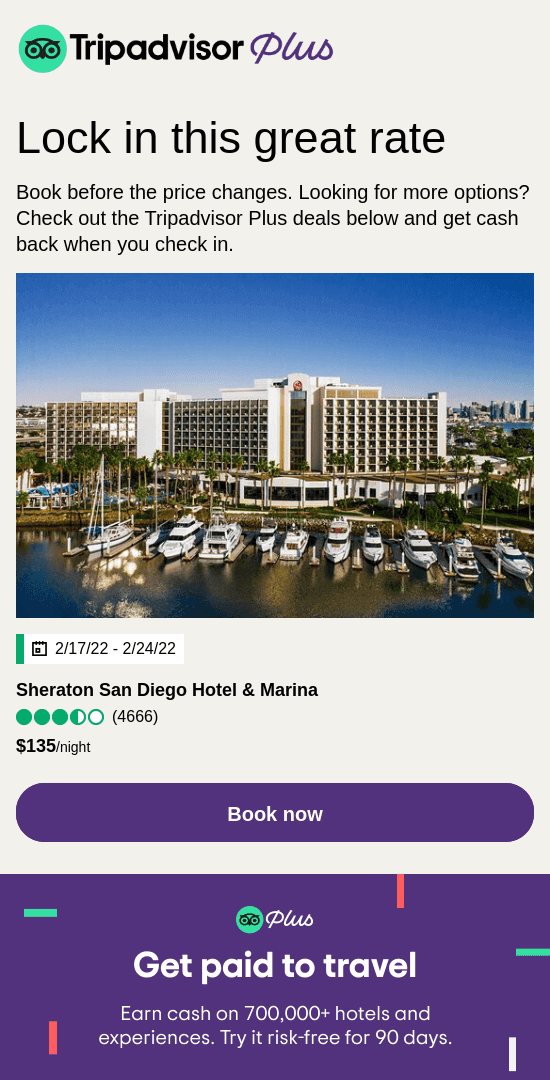Click the $135/night price
This screenshot has height=1080, width=550.
tap(53, 746)
